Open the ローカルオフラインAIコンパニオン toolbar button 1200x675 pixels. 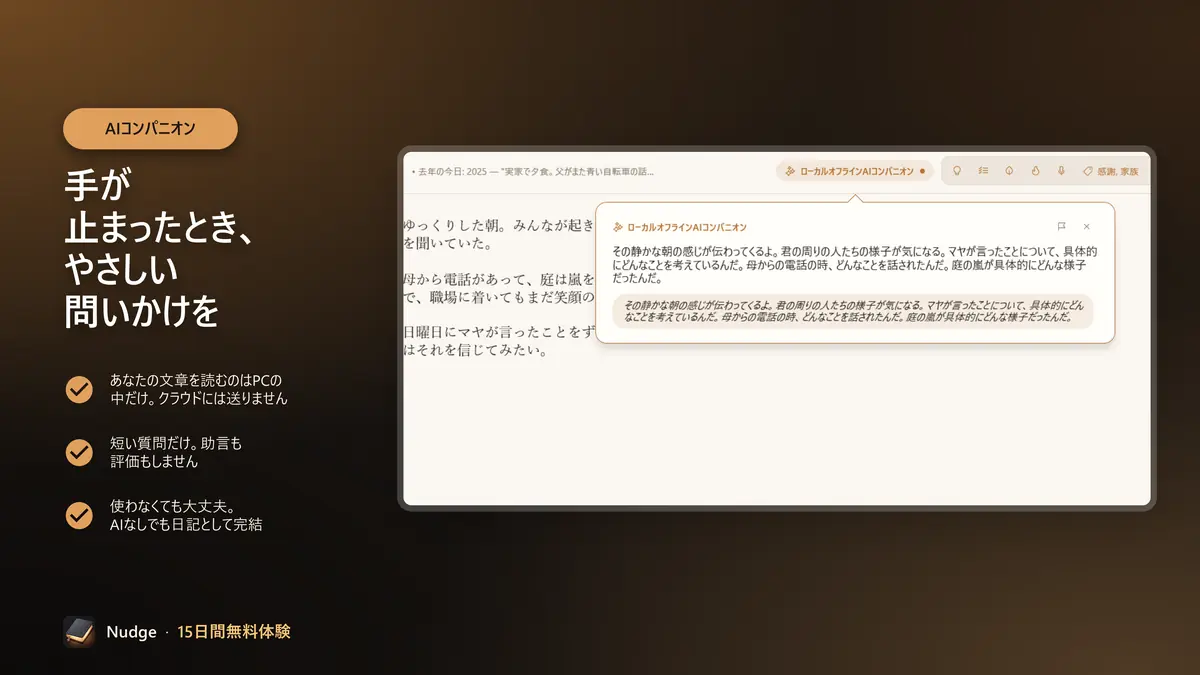pyautogui.click(x=854, y=171)
